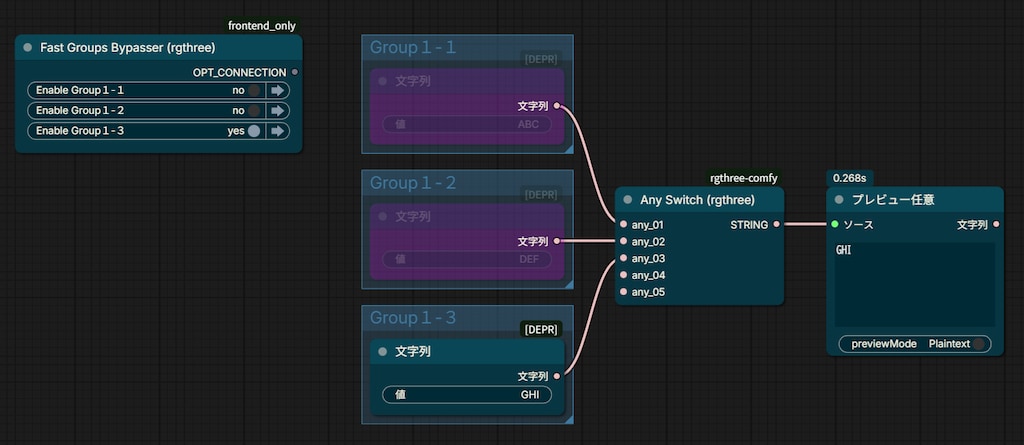Click the 文字列 output socket on プレビュー任意
The image size is (1024, 445).
(996, 224)
